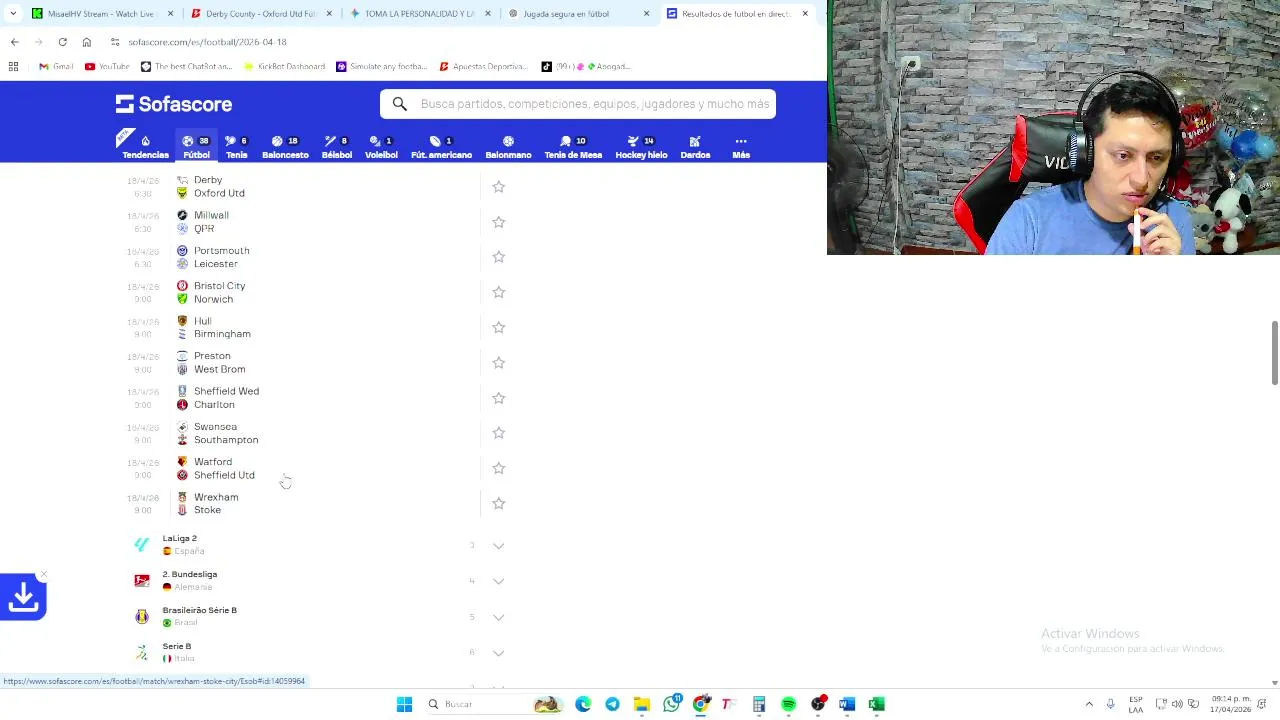Click the page vertical scrollbar thumb
Viewport: 1280px width, 720px height.
(x=1274, y=352)
